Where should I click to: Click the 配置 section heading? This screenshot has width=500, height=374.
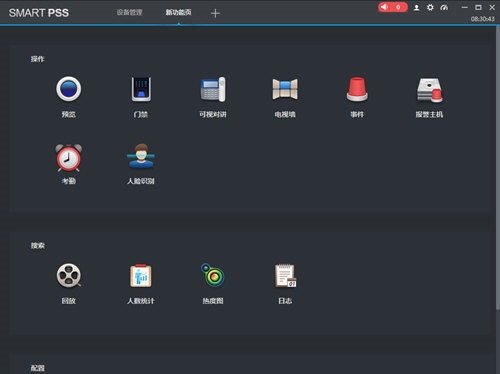38,368
